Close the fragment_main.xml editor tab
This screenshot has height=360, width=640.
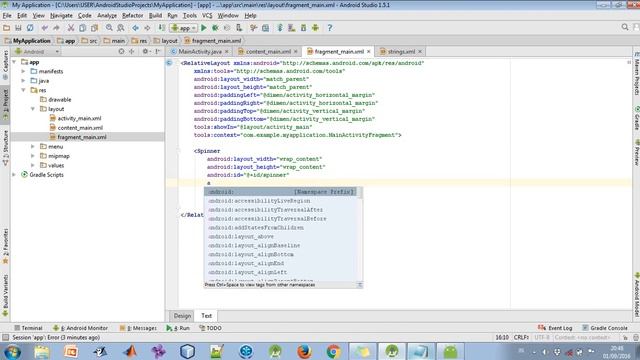coord(369,51)
